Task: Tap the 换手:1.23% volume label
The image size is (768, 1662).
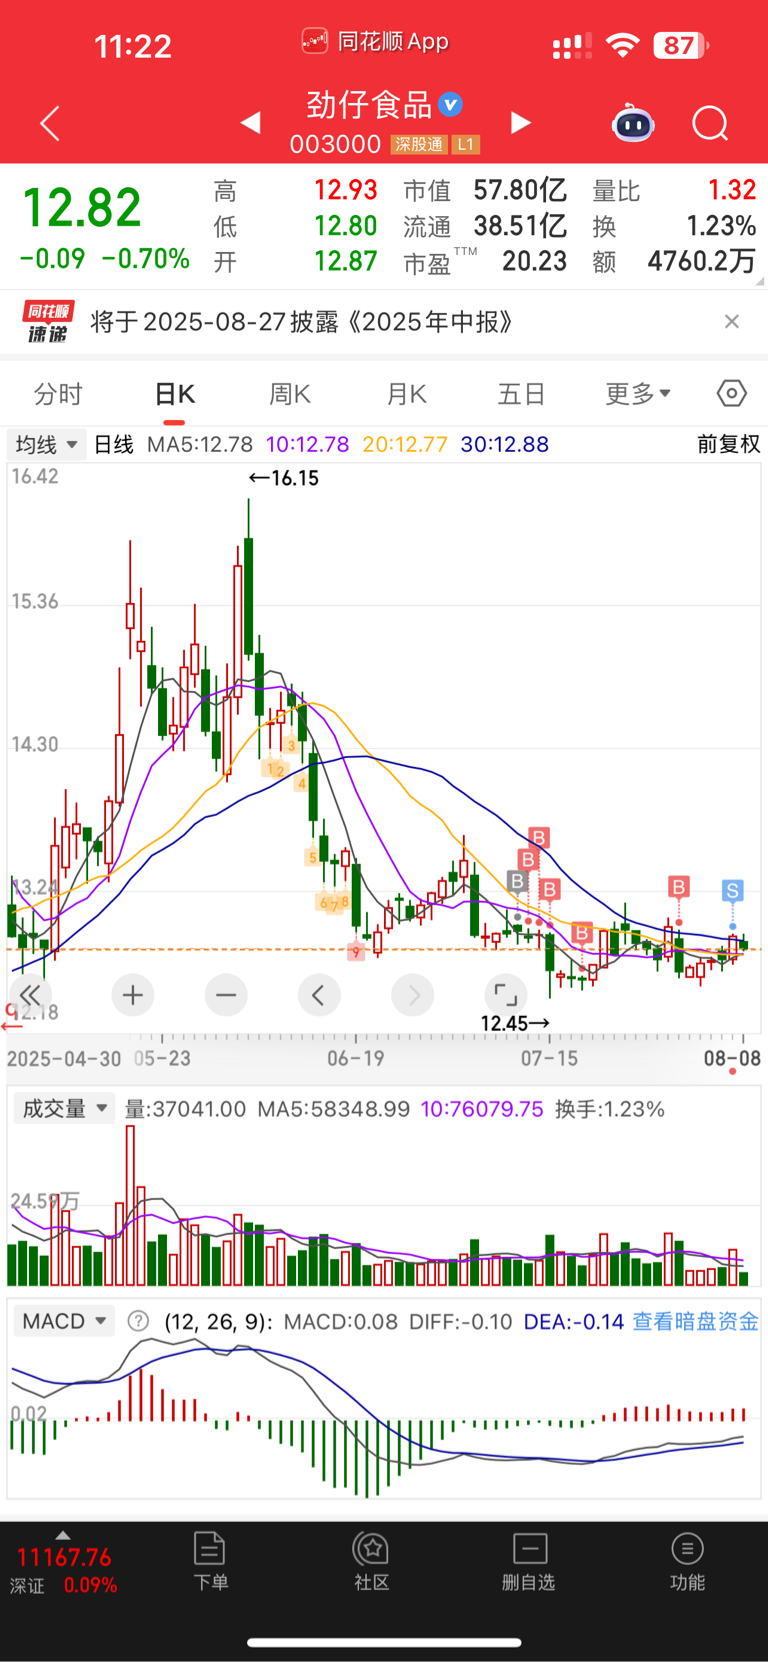Action: [x=610, y=1109]
